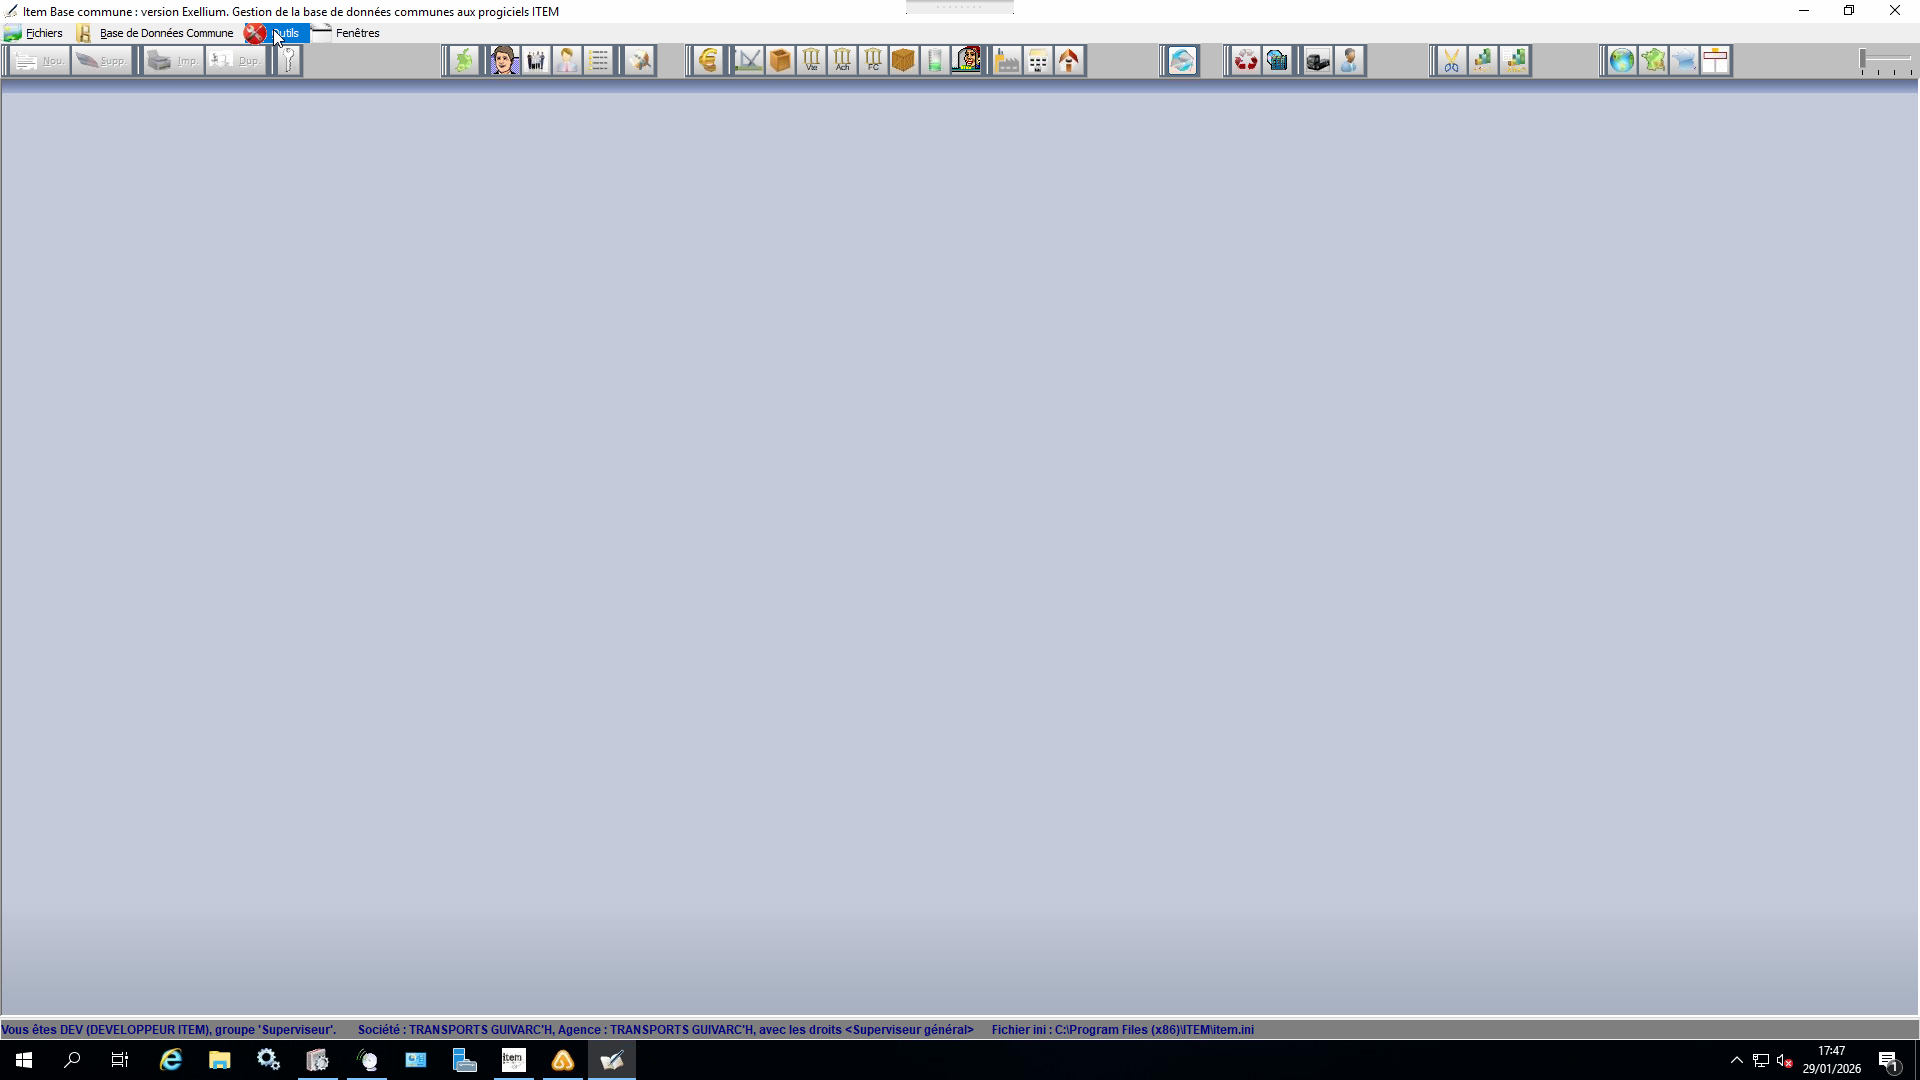The image size is (1920, 1080).
Task: Open the factory building icon
Action: pyautogui.click(x=1007, y=61)
